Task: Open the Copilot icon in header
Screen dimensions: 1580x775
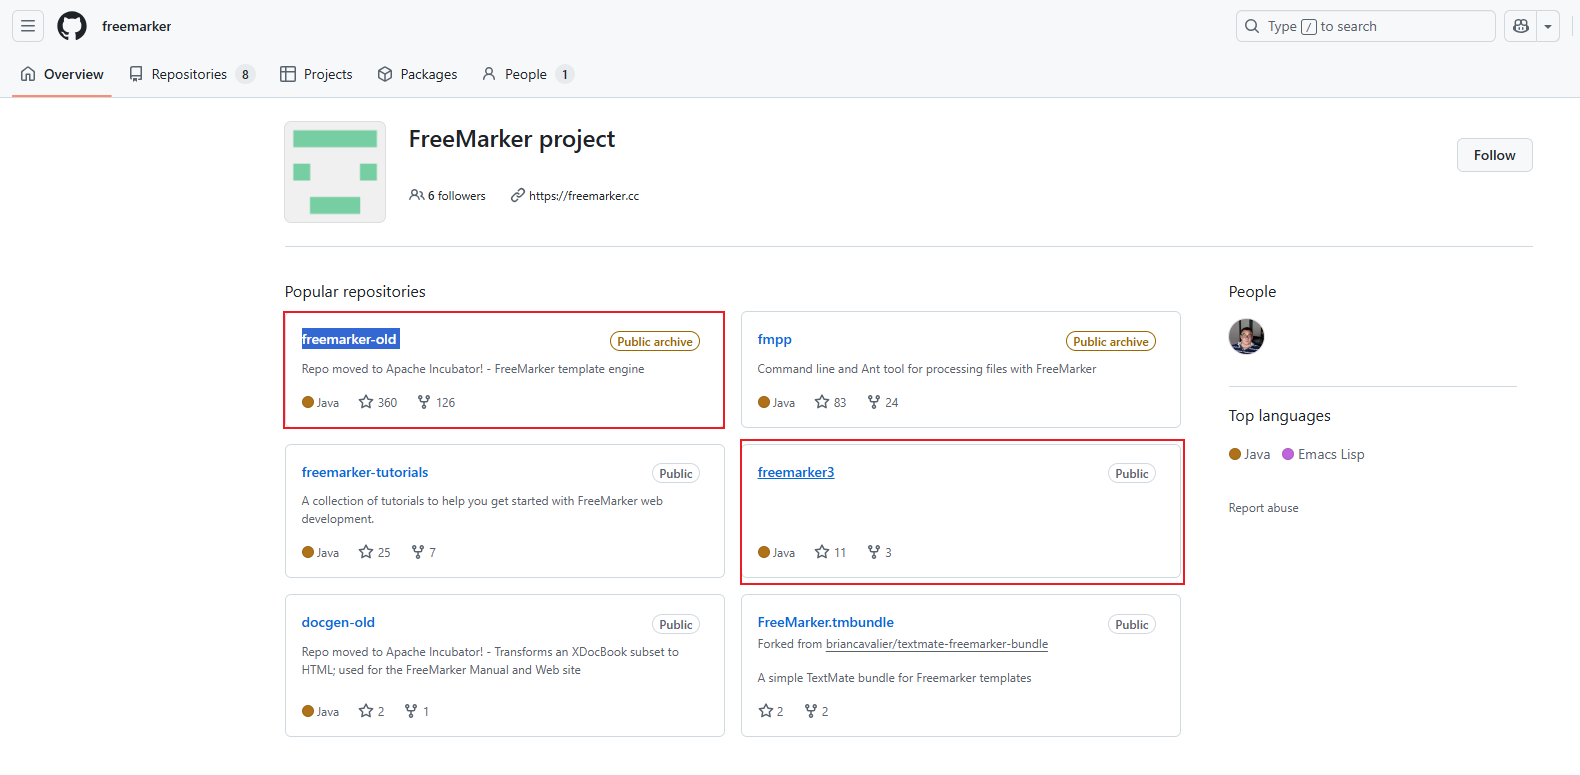Action: (x=1521, y=26)
